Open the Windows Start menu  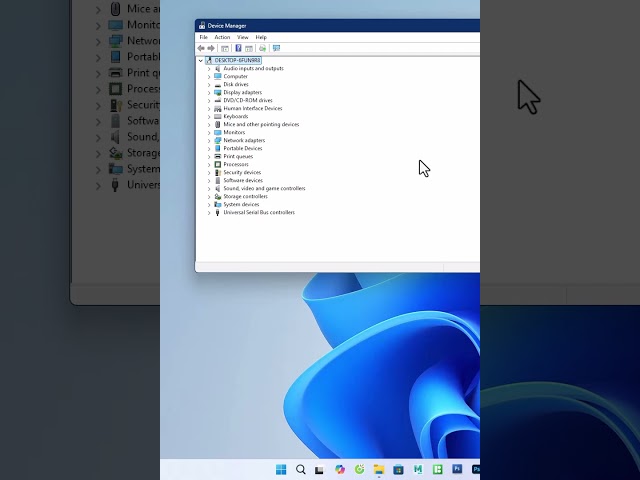point(281,469)
